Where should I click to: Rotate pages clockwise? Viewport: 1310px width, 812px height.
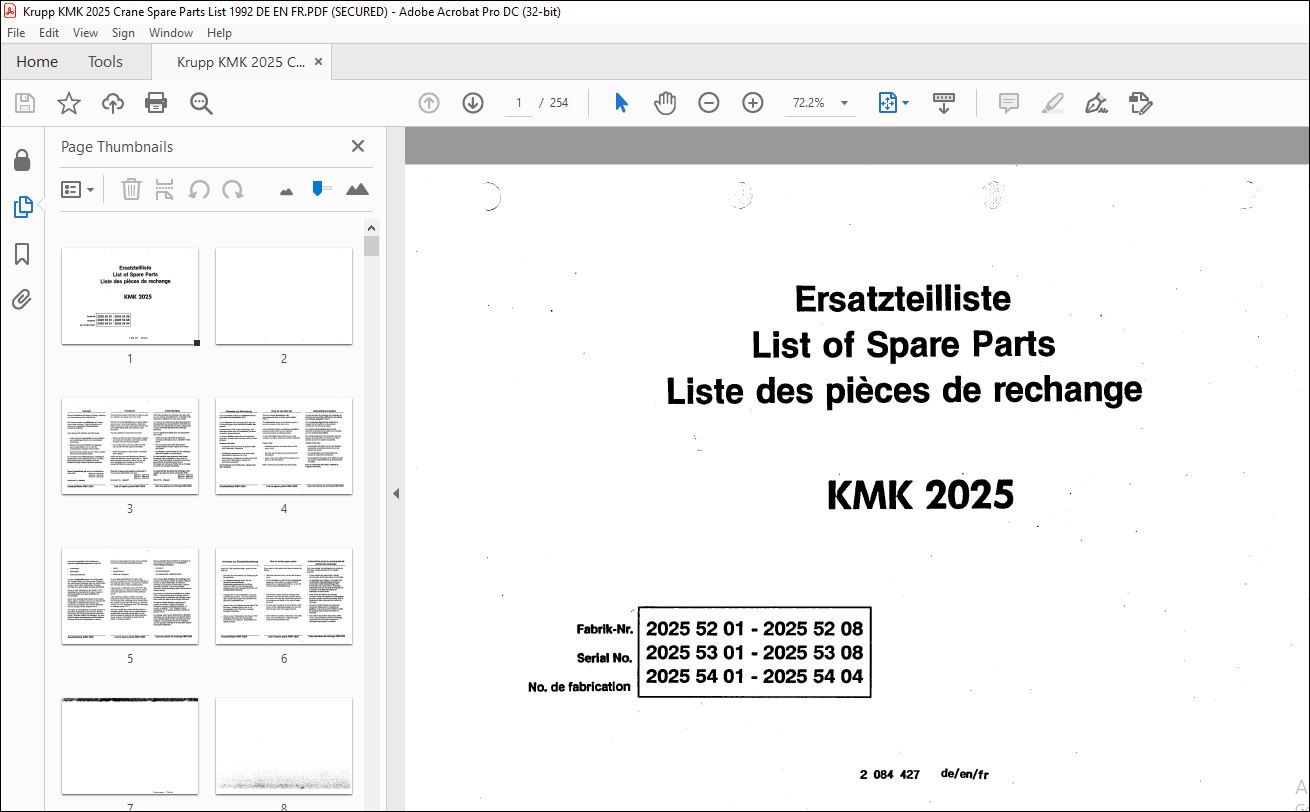click(233, 189)
